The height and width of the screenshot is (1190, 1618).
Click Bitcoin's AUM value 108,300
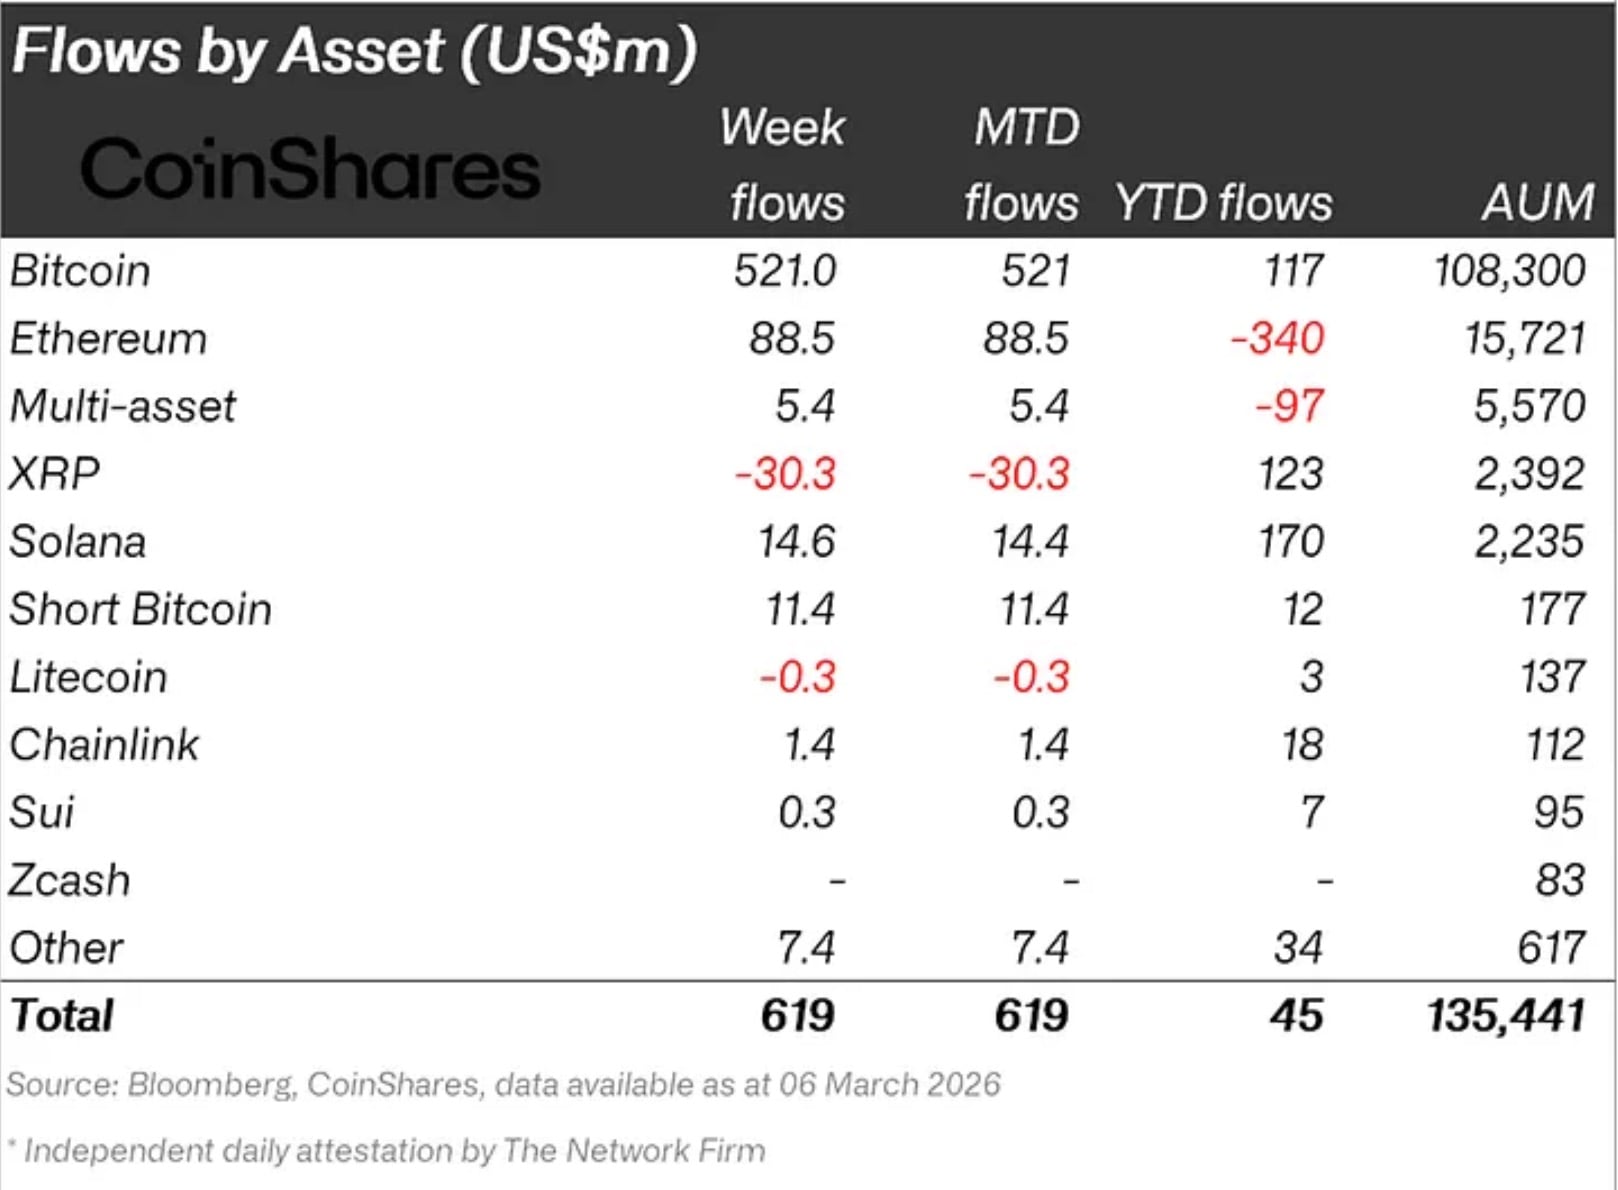pos(1509,271)
